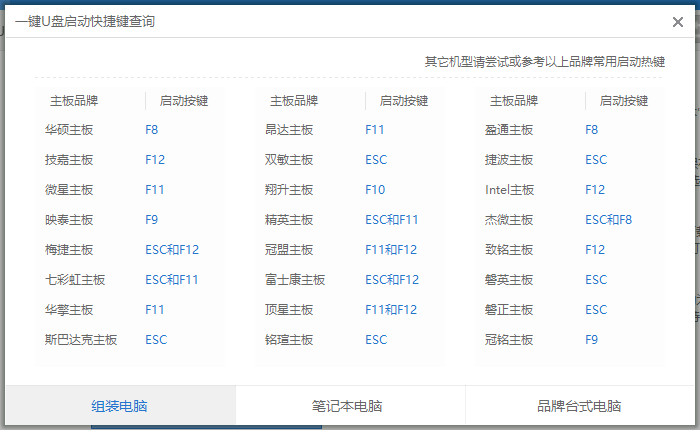
Task: Click the F12 hotkey beside 致铭主板
Action: click(x=595, y=250)
